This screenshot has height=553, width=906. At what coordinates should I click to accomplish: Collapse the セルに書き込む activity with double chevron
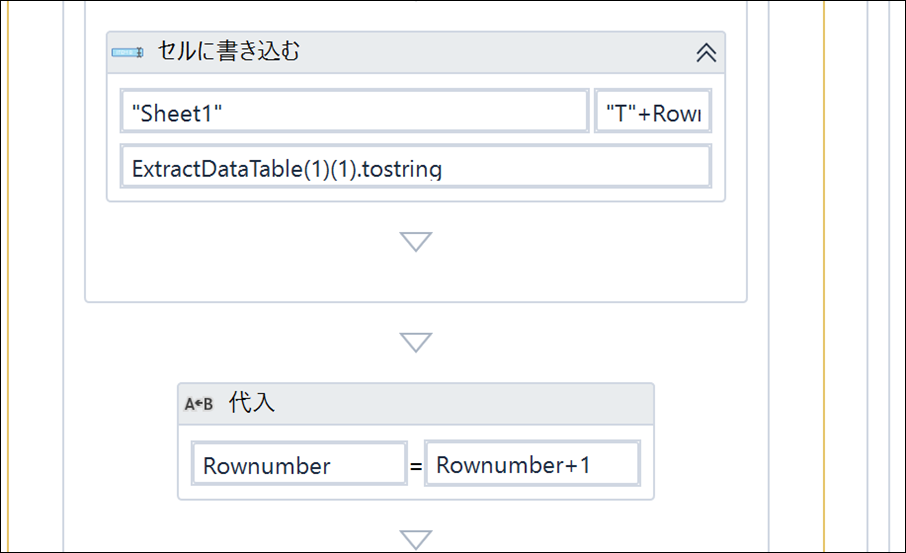(x=706, y=53)
